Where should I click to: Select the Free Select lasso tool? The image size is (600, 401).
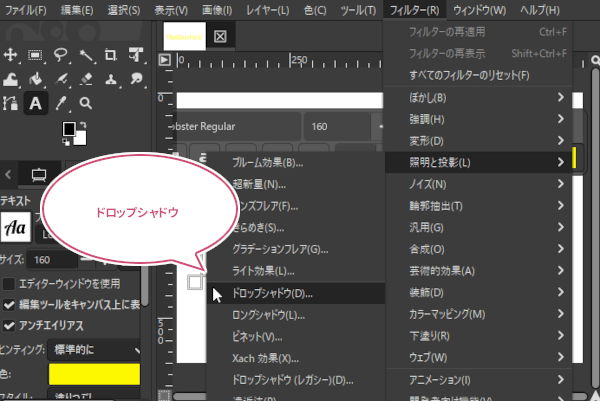(x=60, y=55)
